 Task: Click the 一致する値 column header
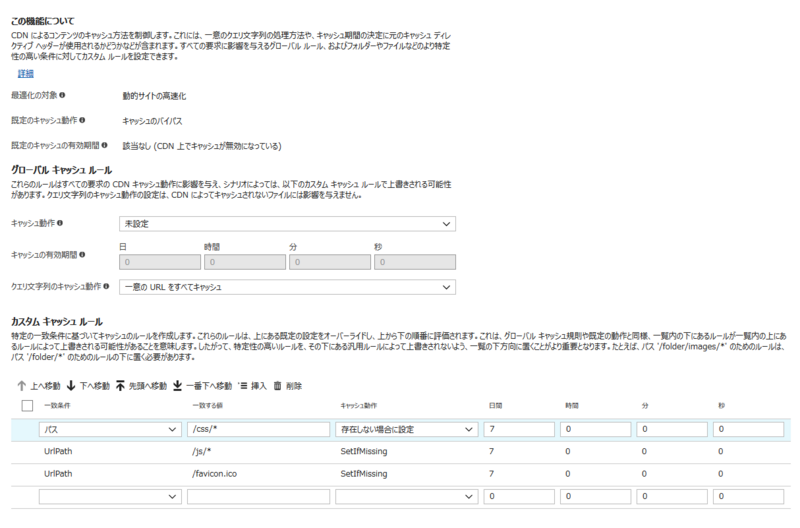[208, 406]
